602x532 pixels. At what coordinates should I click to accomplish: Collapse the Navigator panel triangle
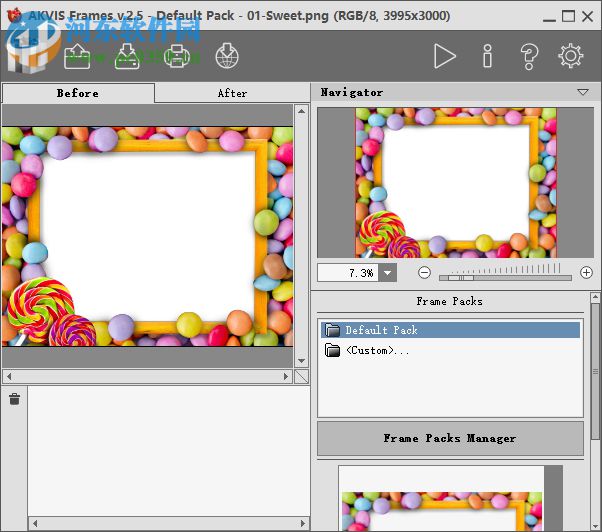(x=583, y=92)
